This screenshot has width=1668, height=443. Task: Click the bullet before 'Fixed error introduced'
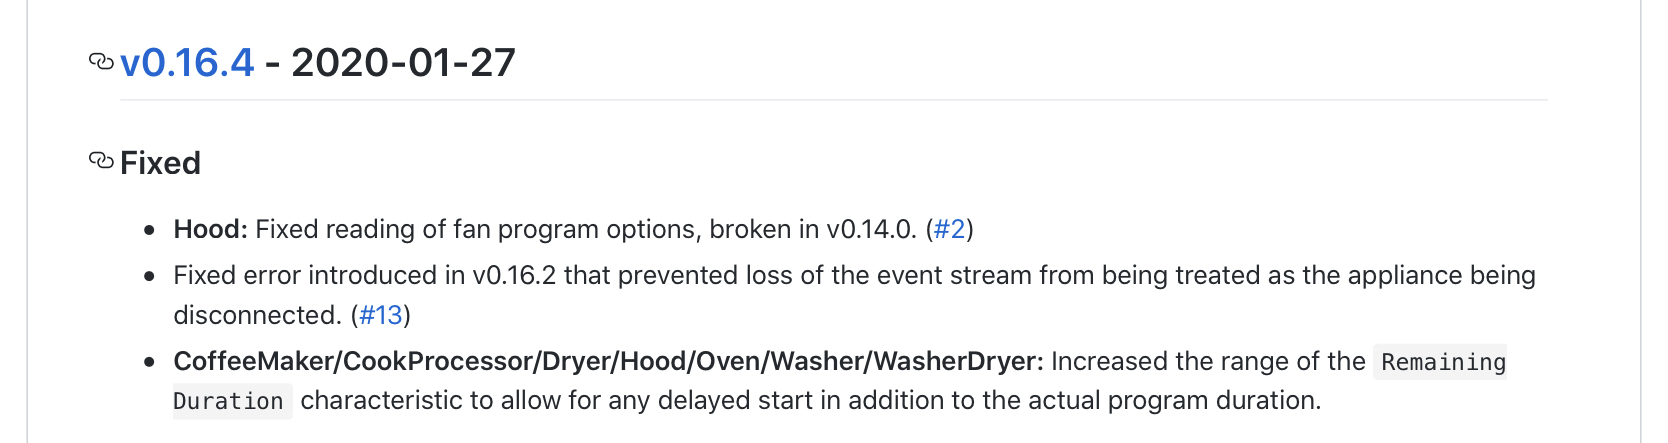click(x=150, y=276)
